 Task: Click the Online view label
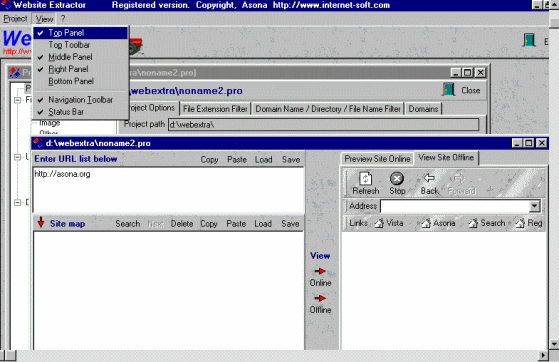tap(320, 283)
